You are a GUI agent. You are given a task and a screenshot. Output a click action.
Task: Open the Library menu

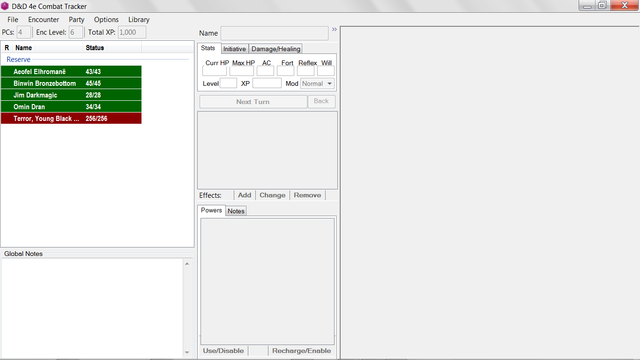point(139,20)
